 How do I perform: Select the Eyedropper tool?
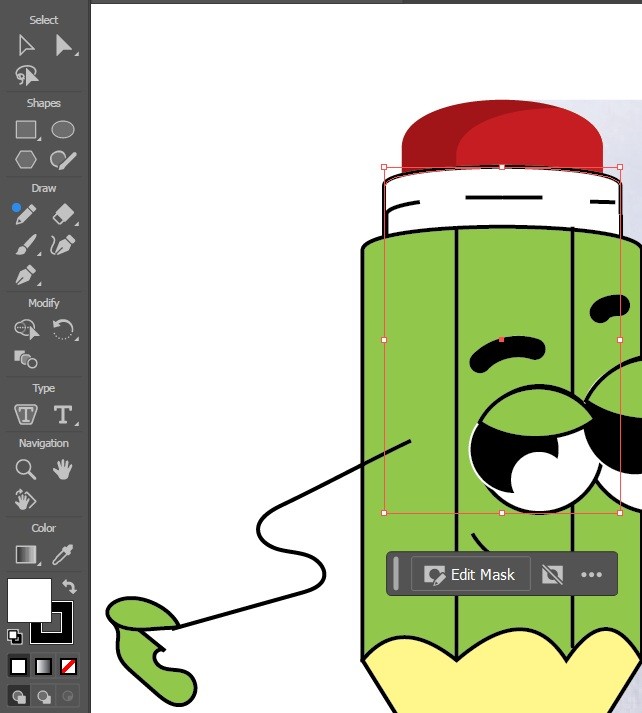(x=63, y=554)
